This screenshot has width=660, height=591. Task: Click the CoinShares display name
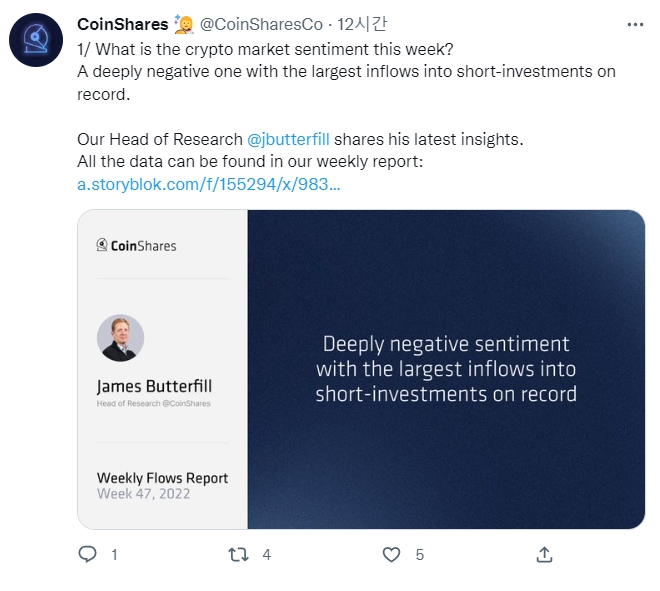click(x=122, y=24)
